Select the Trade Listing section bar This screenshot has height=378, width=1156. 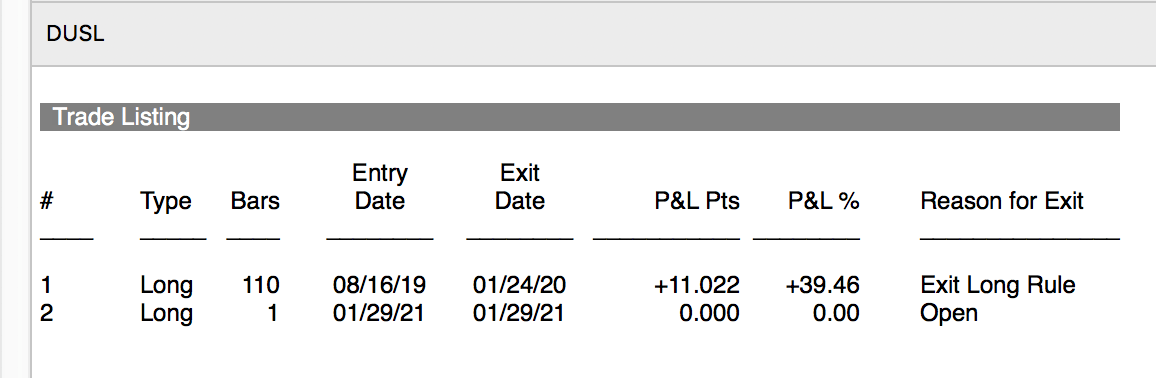coord(579,117)
